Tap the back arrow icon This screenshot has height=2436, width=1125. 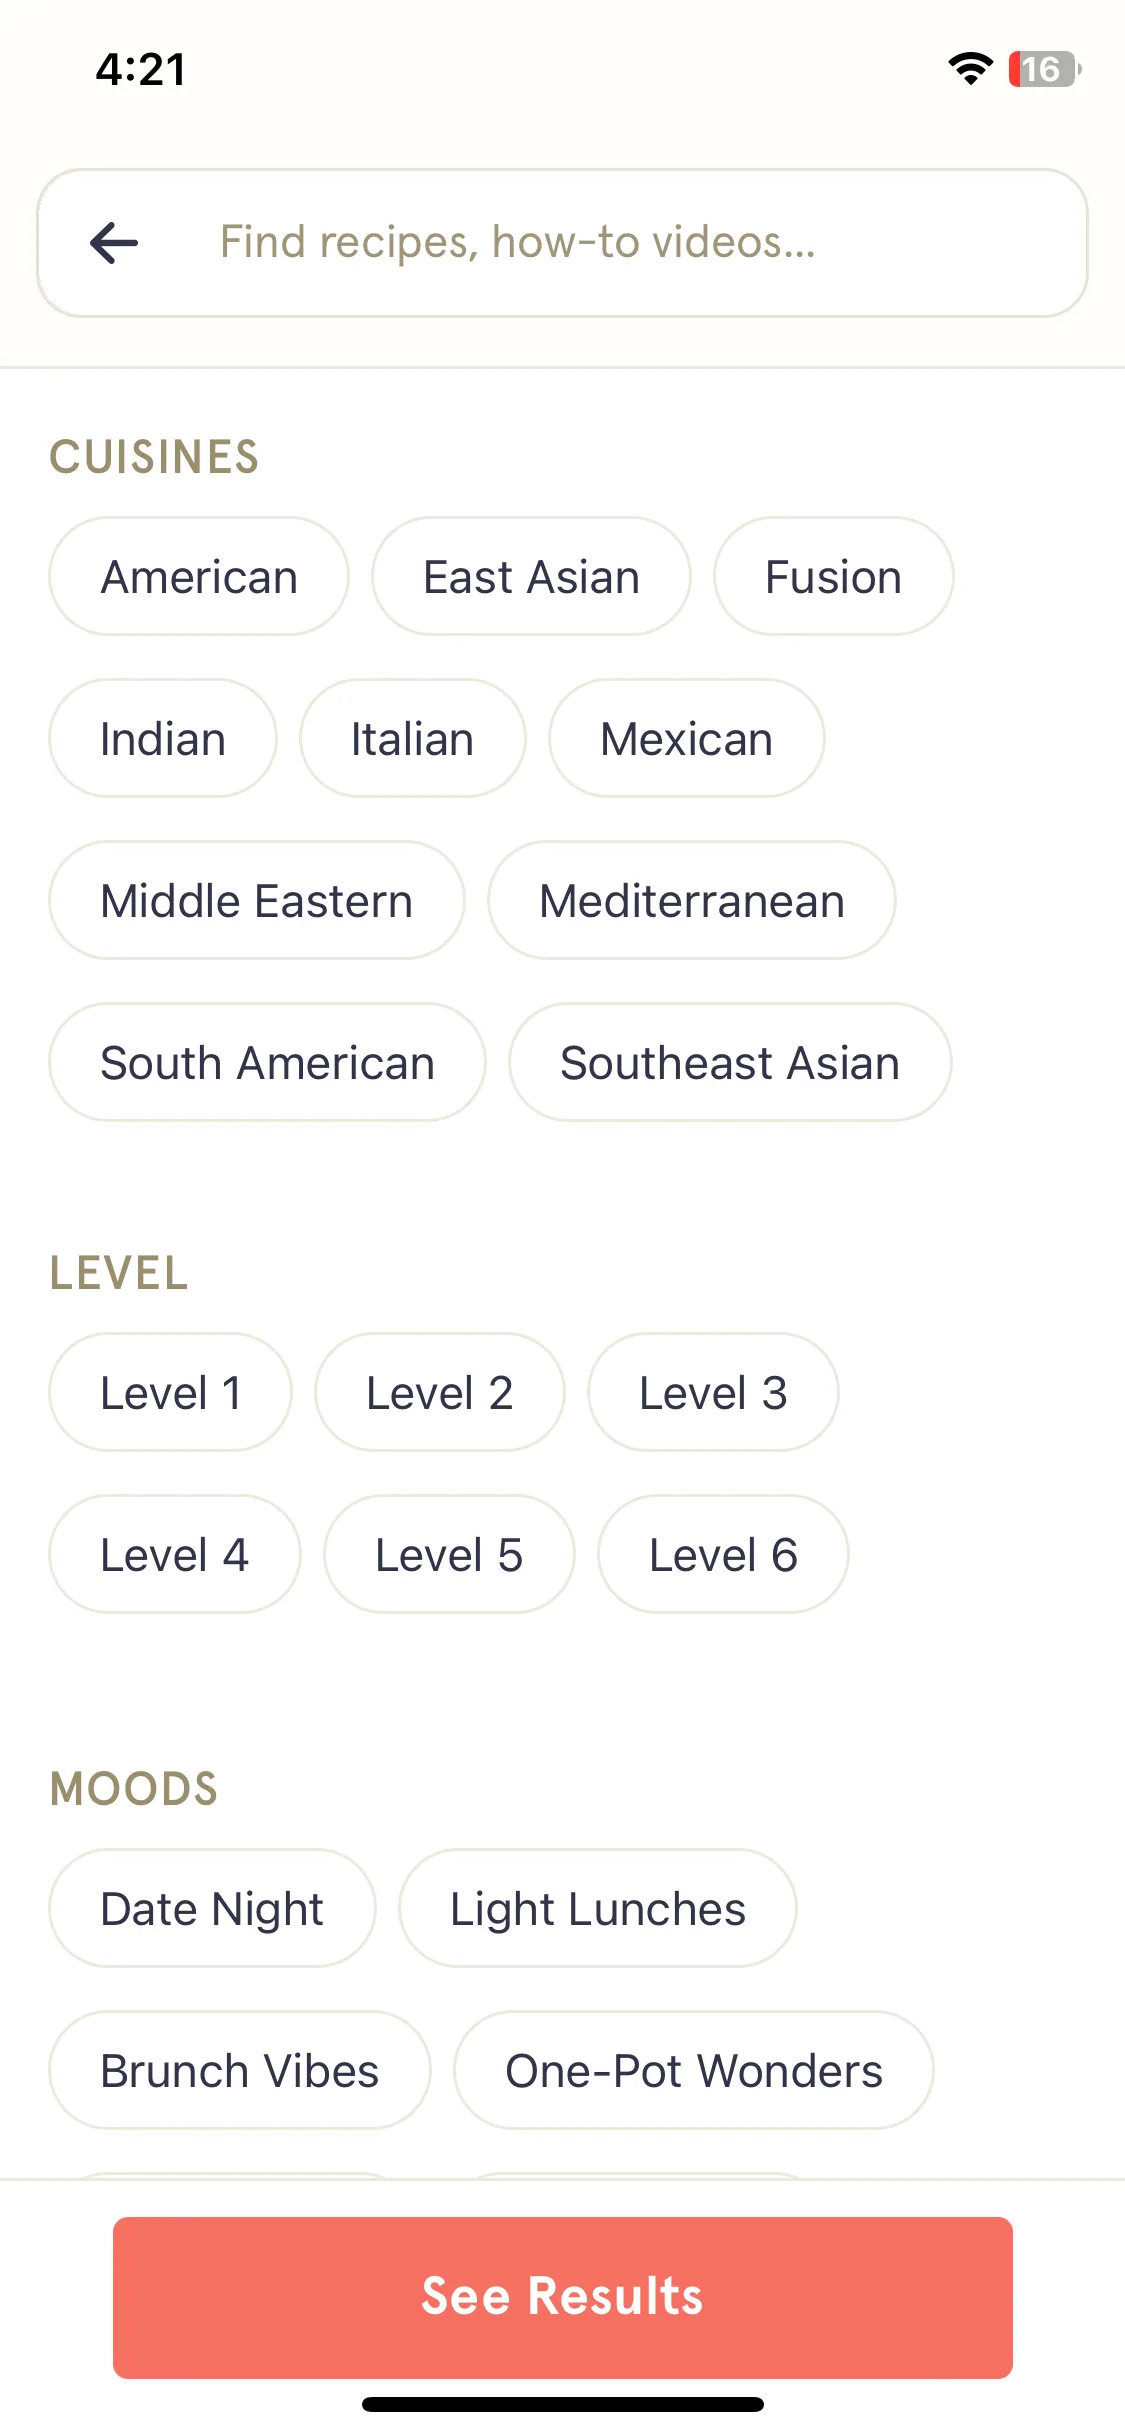tap(114, 243)
